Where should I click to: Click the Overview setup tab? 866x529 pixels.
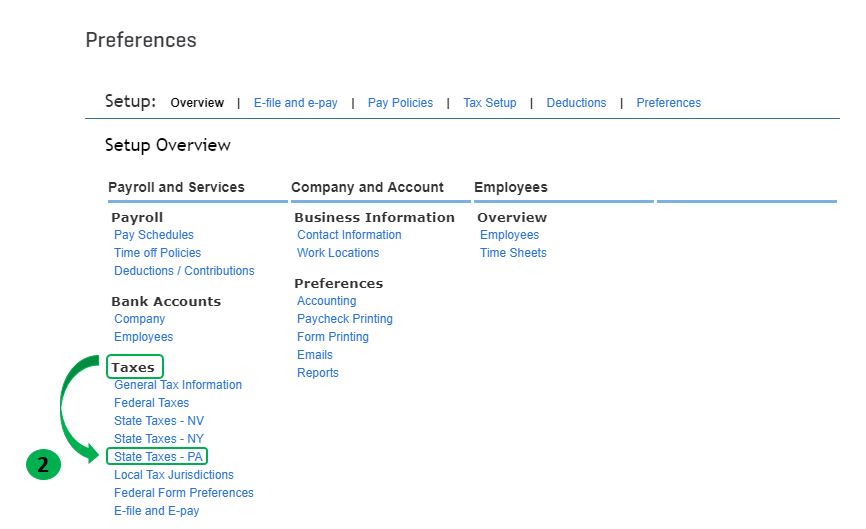pos(197,103)
